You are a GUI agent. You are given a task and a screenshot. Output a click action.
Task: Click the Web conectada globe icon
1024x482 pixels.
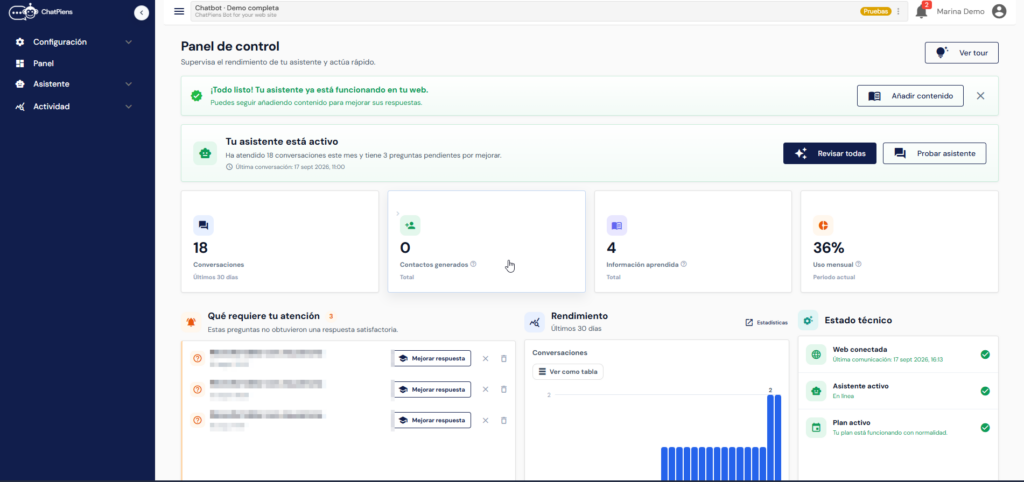pos(816,355)
